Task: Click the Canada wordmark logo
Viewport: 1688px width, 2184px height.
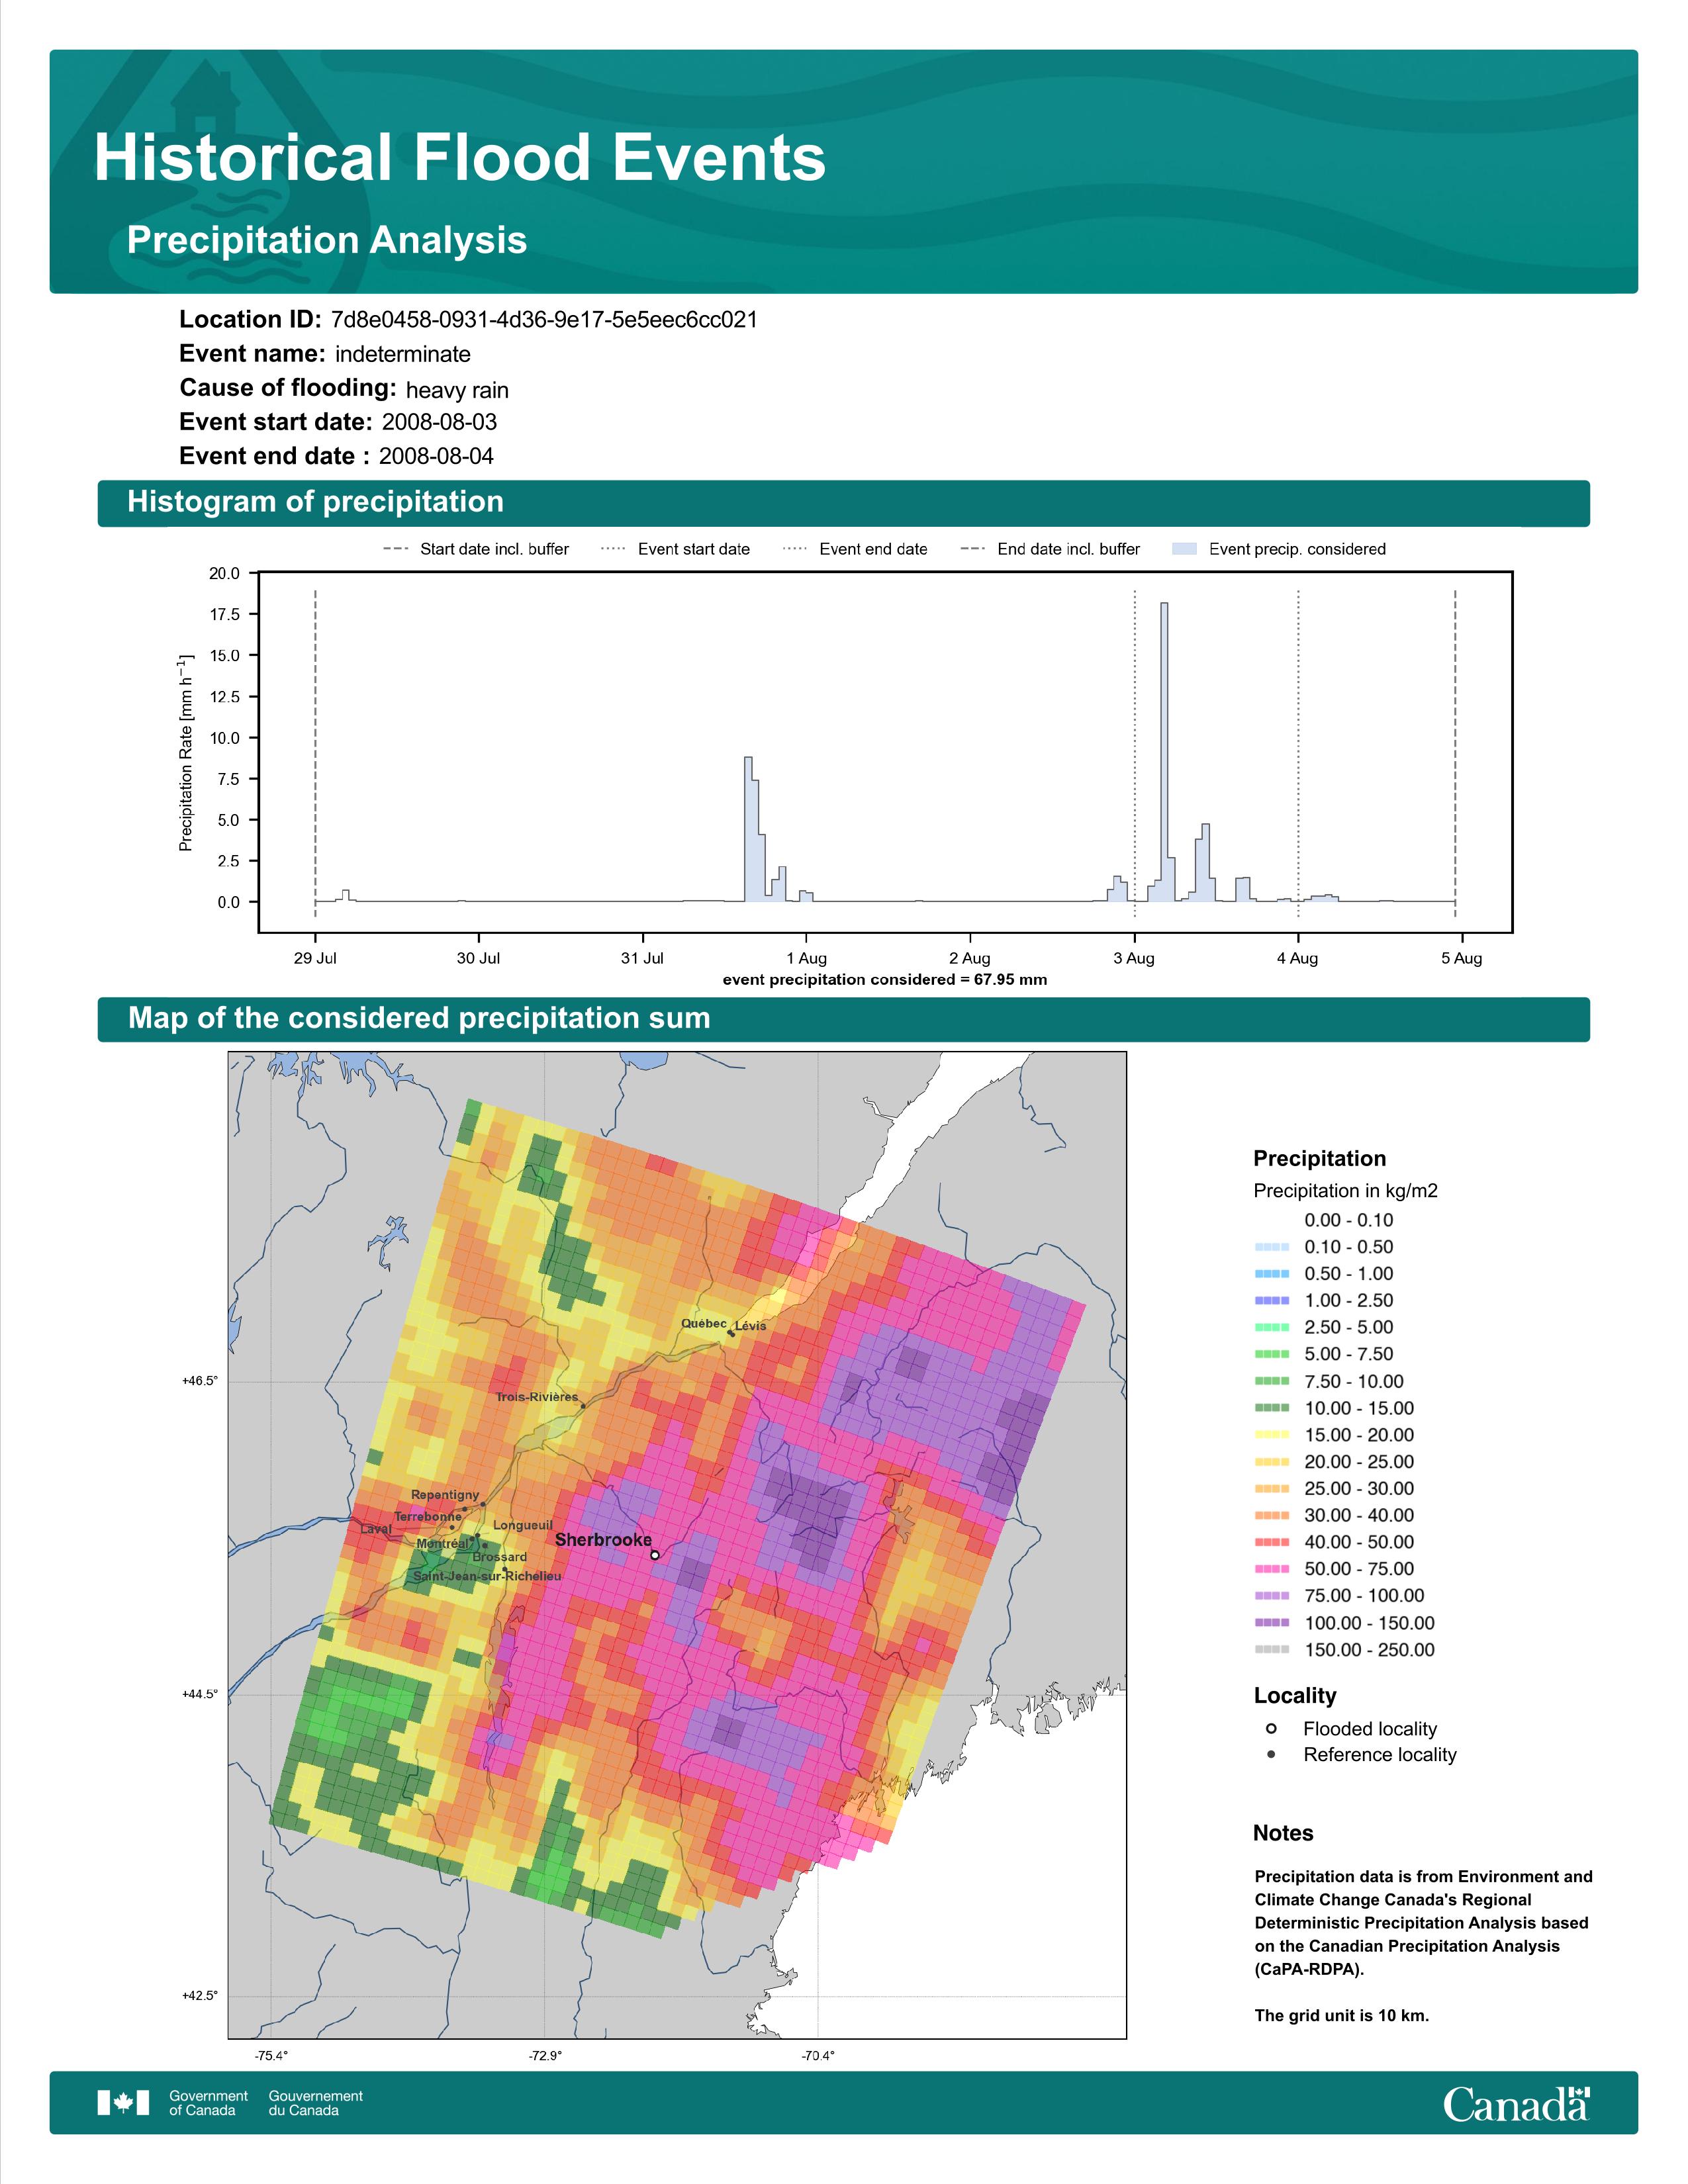Action: [1516, 2104]
